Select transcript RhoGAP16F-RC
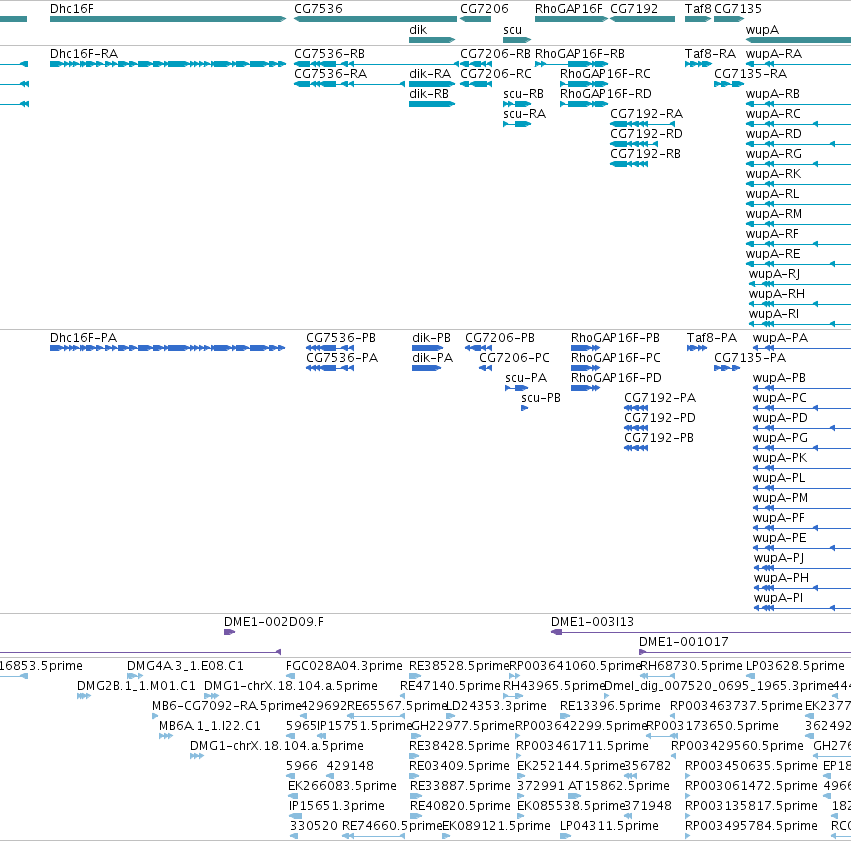Screen dimensions: 851x841 click(x=584, y=84)
